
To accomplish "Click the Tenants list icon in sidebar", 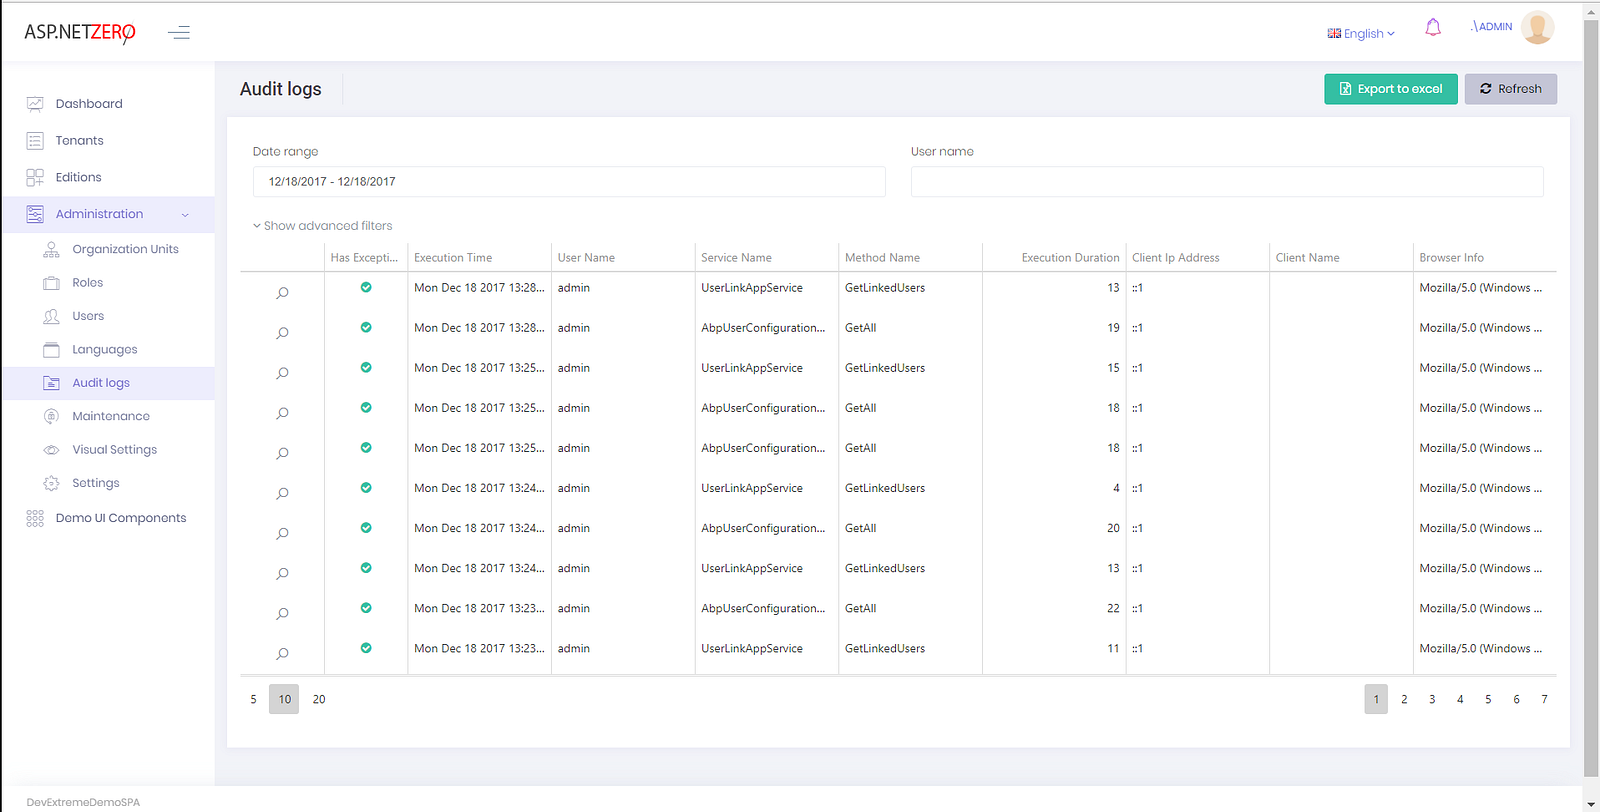I will coord(35,141).
